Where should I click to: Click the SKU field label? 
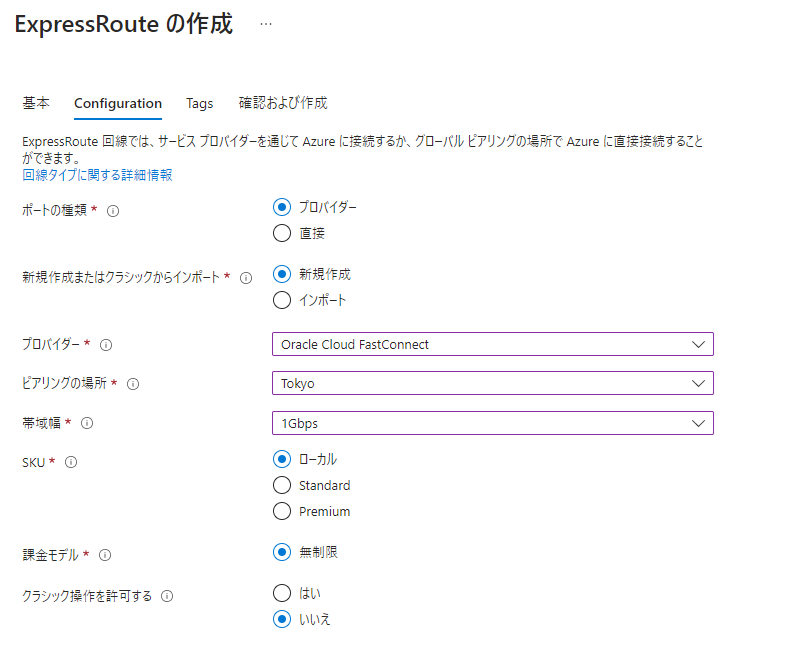point(34,462)
